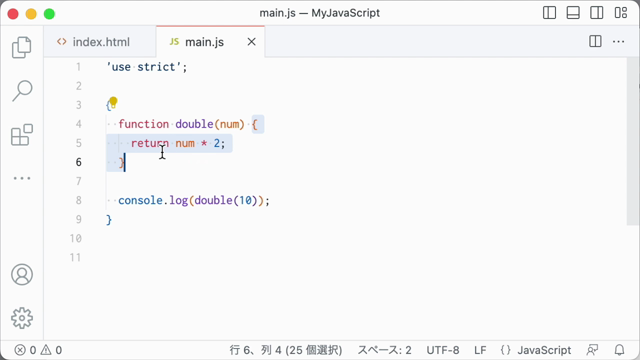Open the Search view in sidebar

pos(22,91)
